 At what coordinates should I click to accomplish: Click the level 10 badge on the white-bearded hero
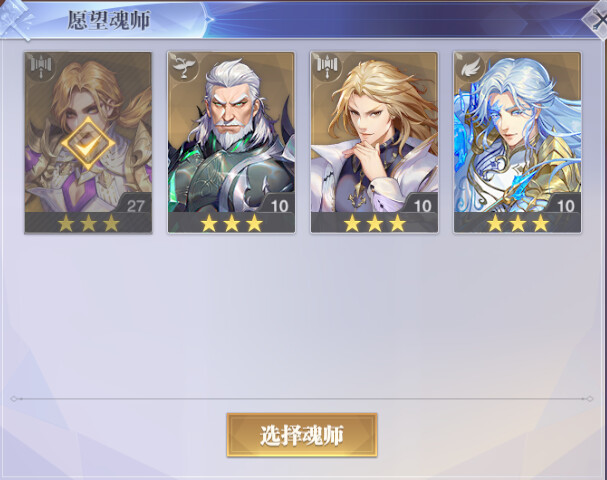[x=278, y=204]
